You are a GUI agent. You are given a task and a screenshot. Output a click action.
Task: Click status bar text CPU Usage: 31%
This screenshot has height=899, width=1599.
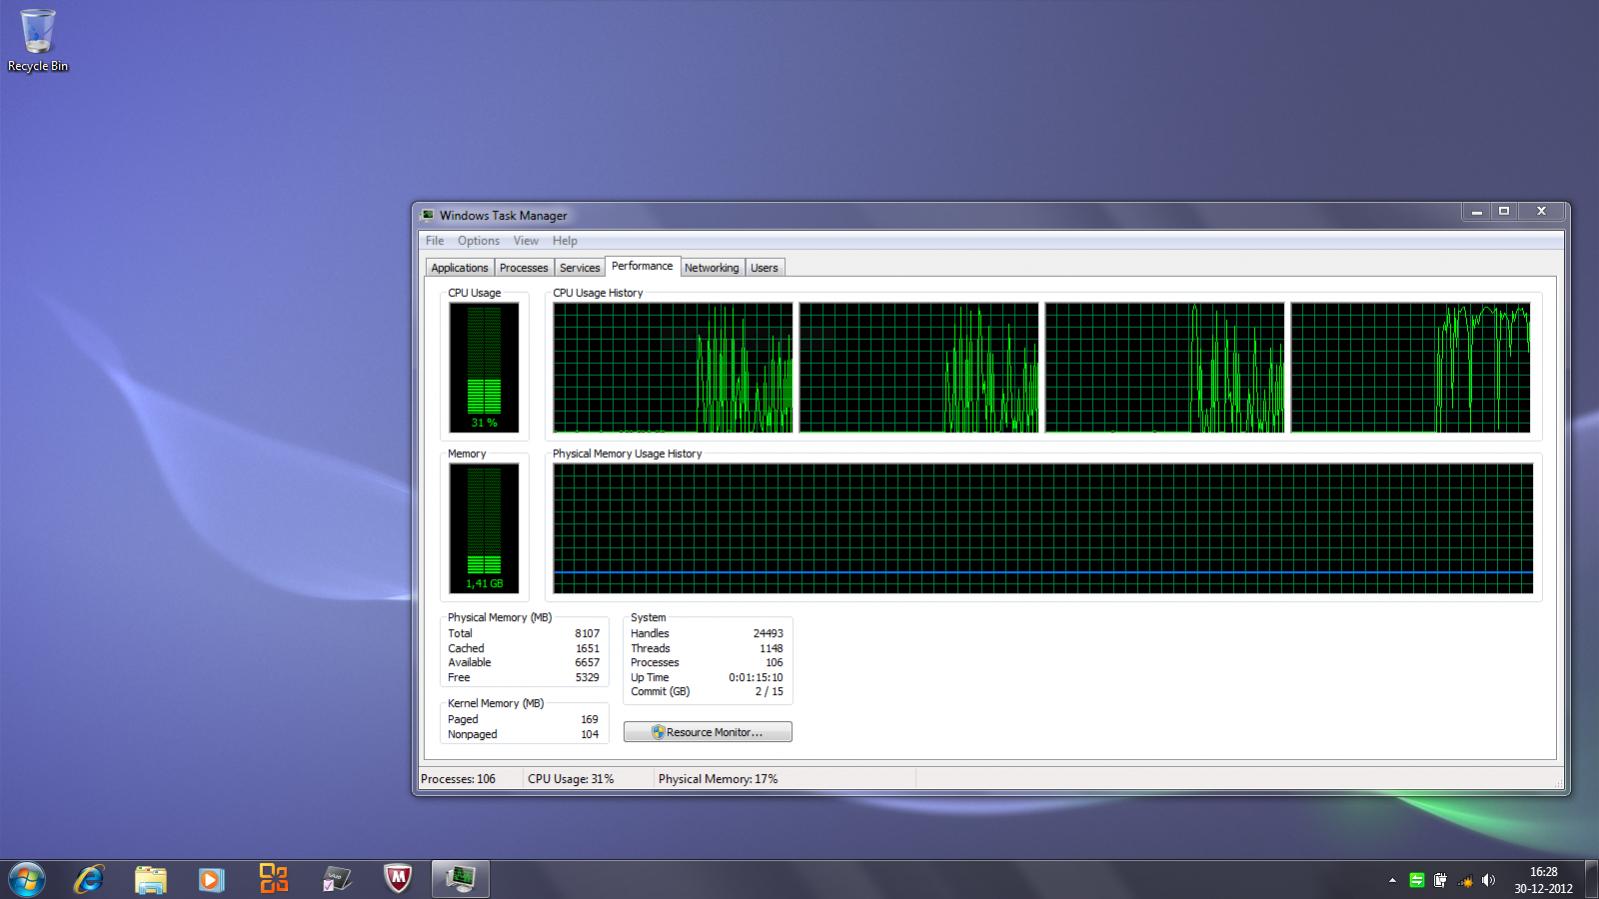point(571,779)
